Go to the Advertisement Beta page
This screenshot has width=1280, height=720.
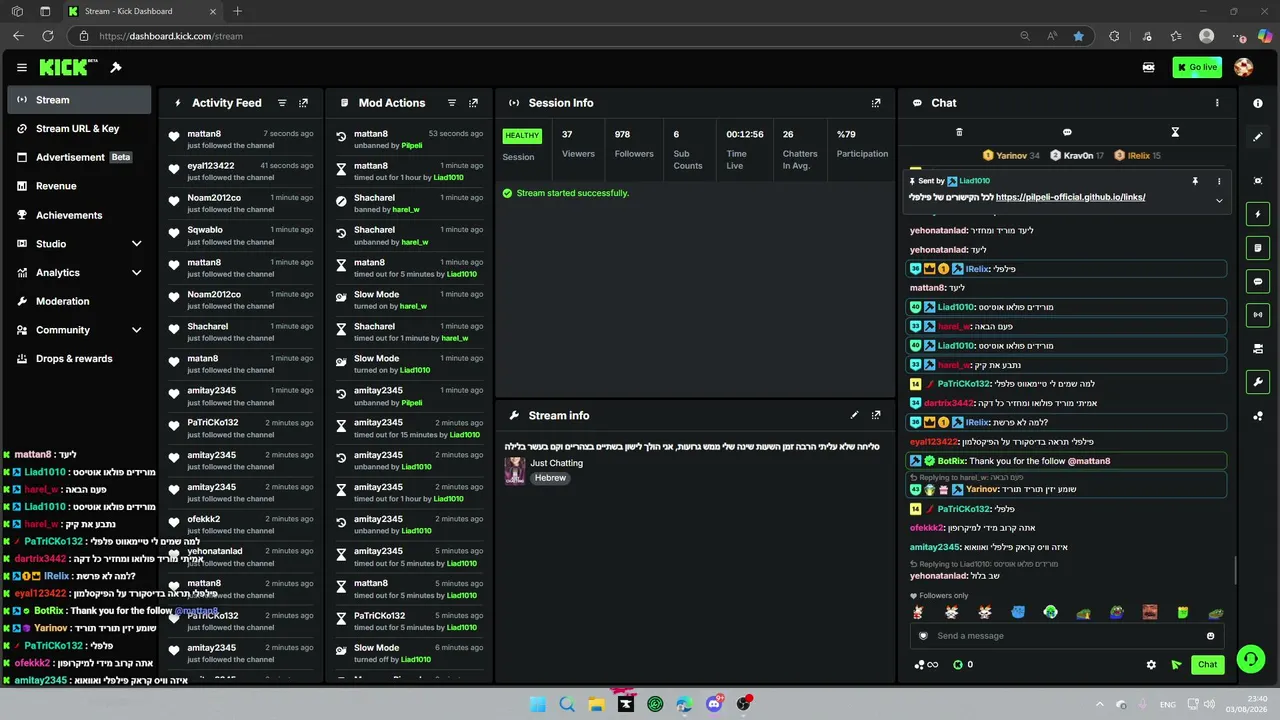point(79,157)
